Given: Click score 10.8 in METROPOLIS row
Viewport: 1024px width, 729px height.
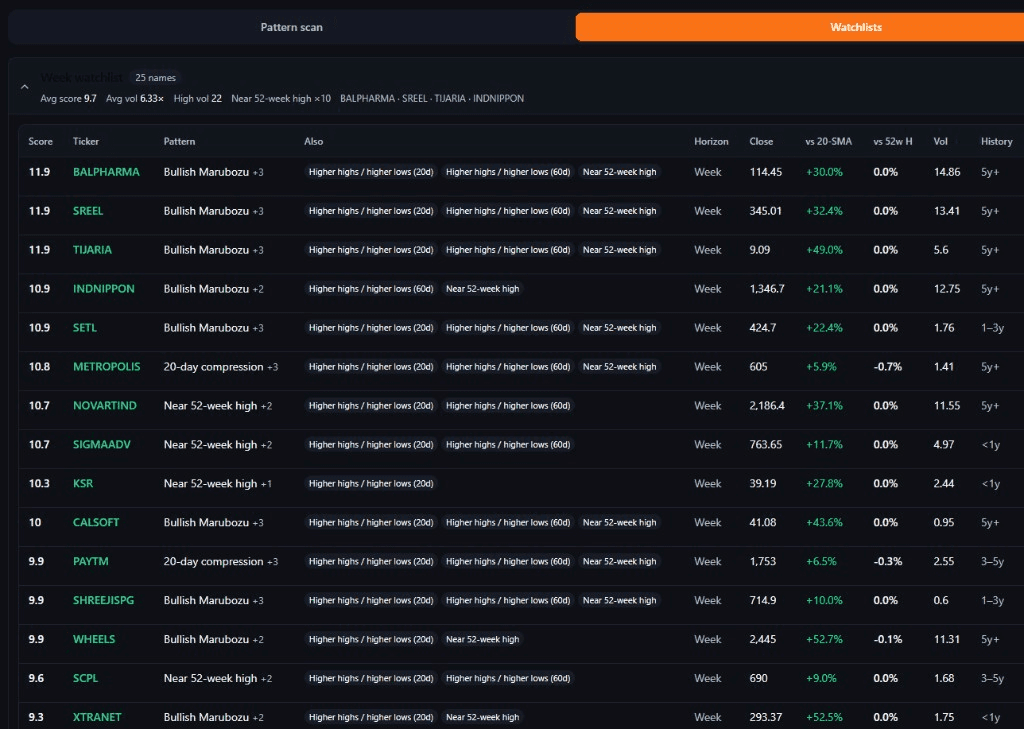Looking at the screenshot, I should pyautogui.click(x=39, y=366).
